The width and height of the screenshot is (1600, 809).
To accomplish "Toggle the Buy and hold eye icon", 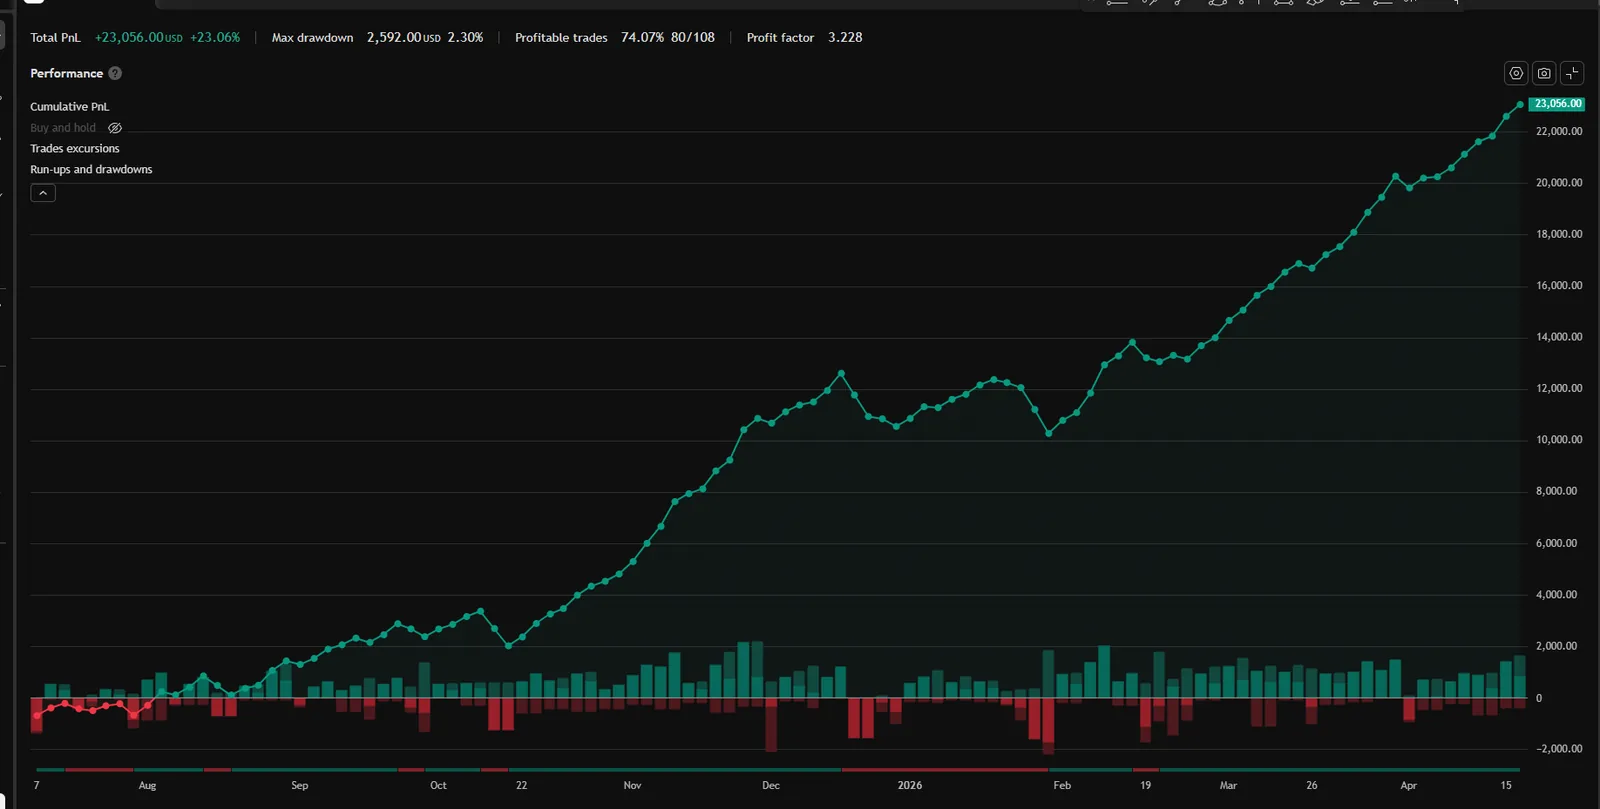I will pos(115,128).
